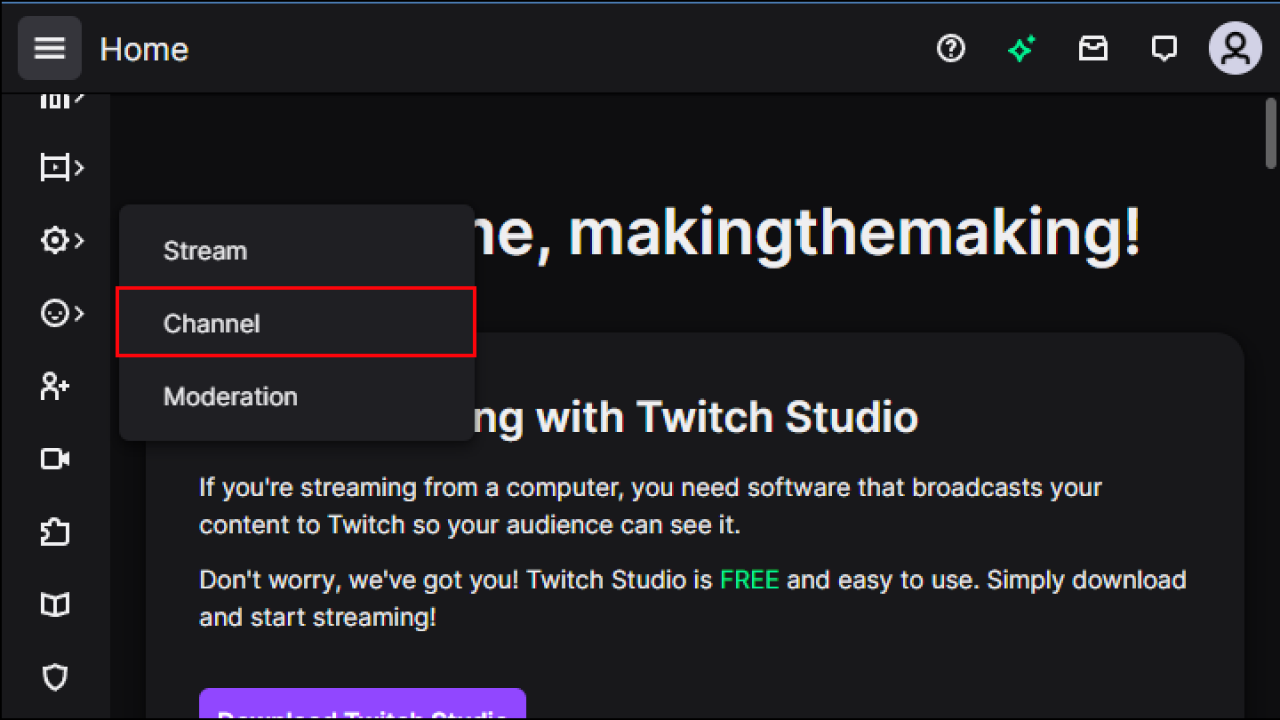Open Video Producer with the camera icon
1280x720 pixels.
tap(54, 459)
